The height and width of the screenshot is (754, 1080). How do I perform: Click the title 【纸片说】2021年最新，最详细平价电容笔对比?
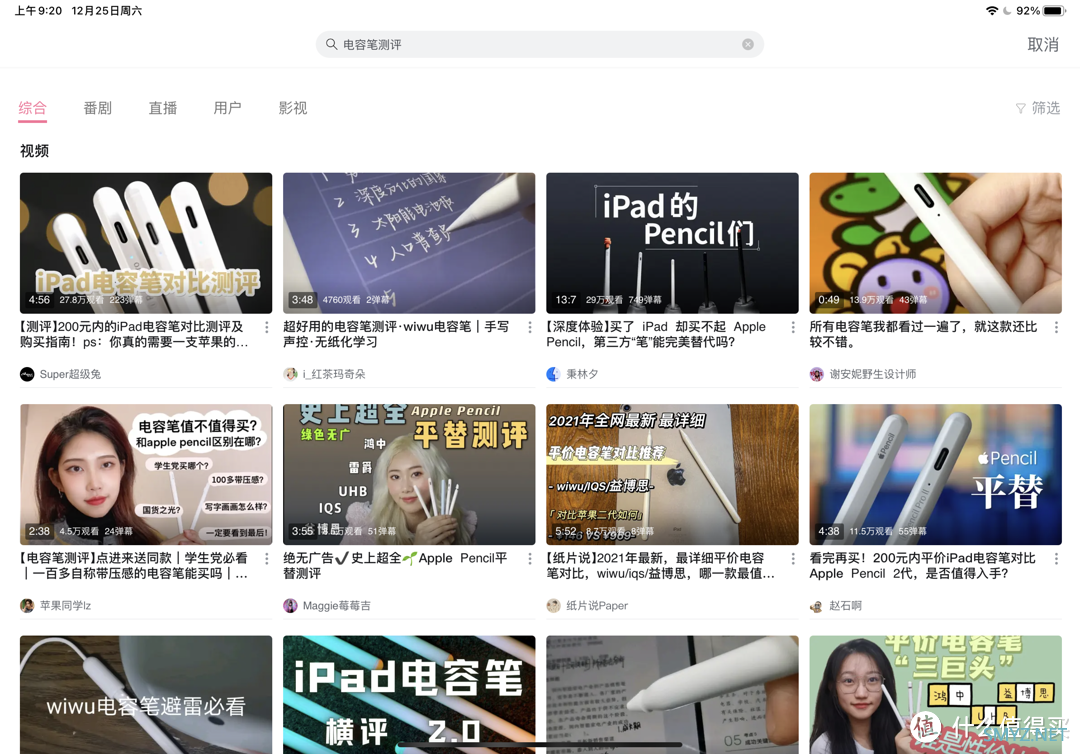[x=661, y=565]
